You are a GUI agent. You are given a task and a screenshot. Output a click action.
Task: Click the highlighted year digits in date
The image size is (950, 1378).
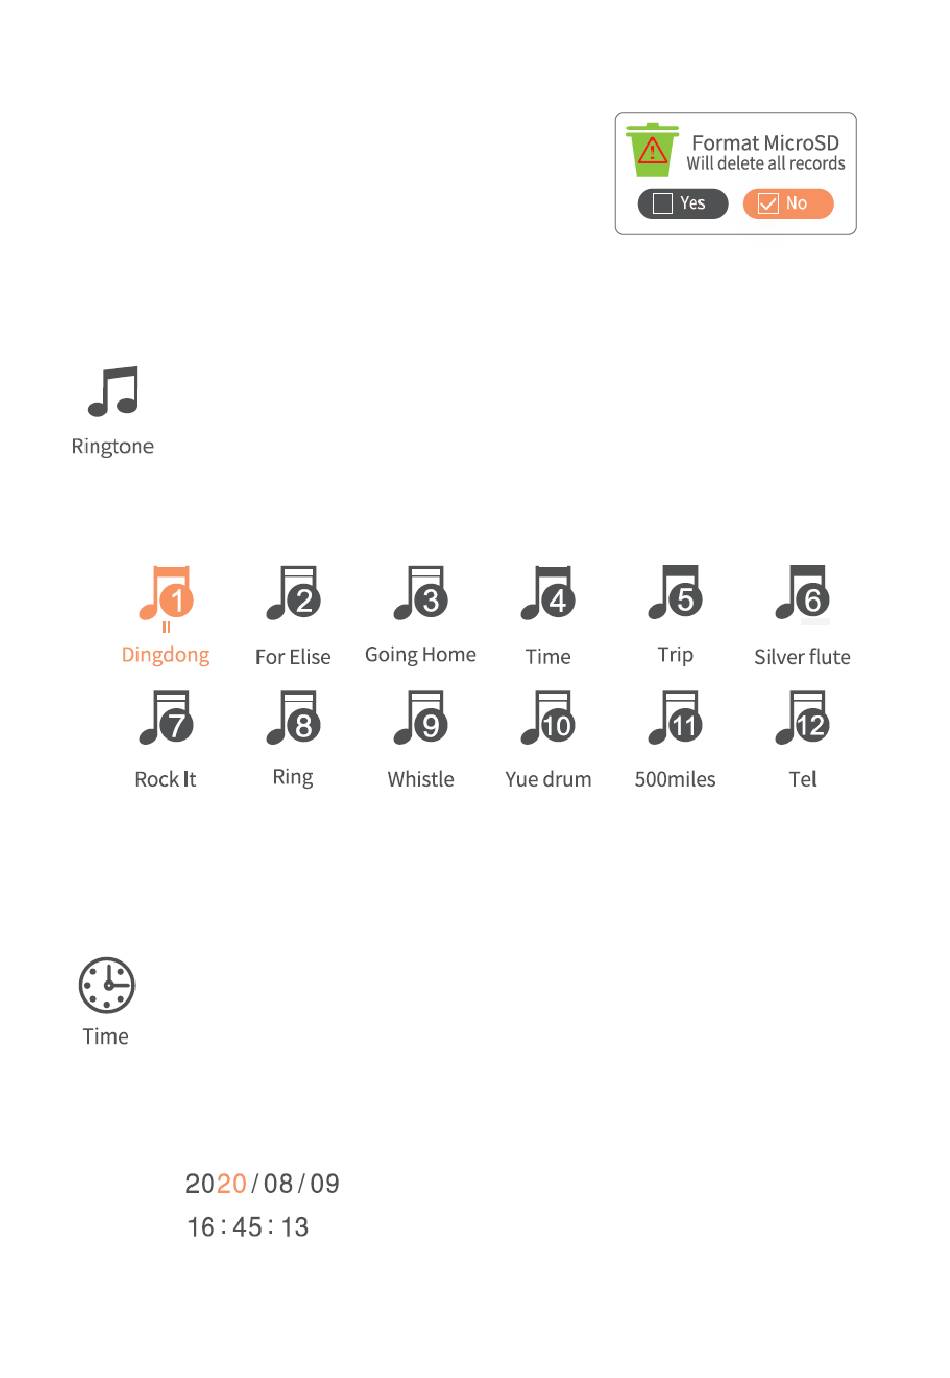coord(232,1183)
